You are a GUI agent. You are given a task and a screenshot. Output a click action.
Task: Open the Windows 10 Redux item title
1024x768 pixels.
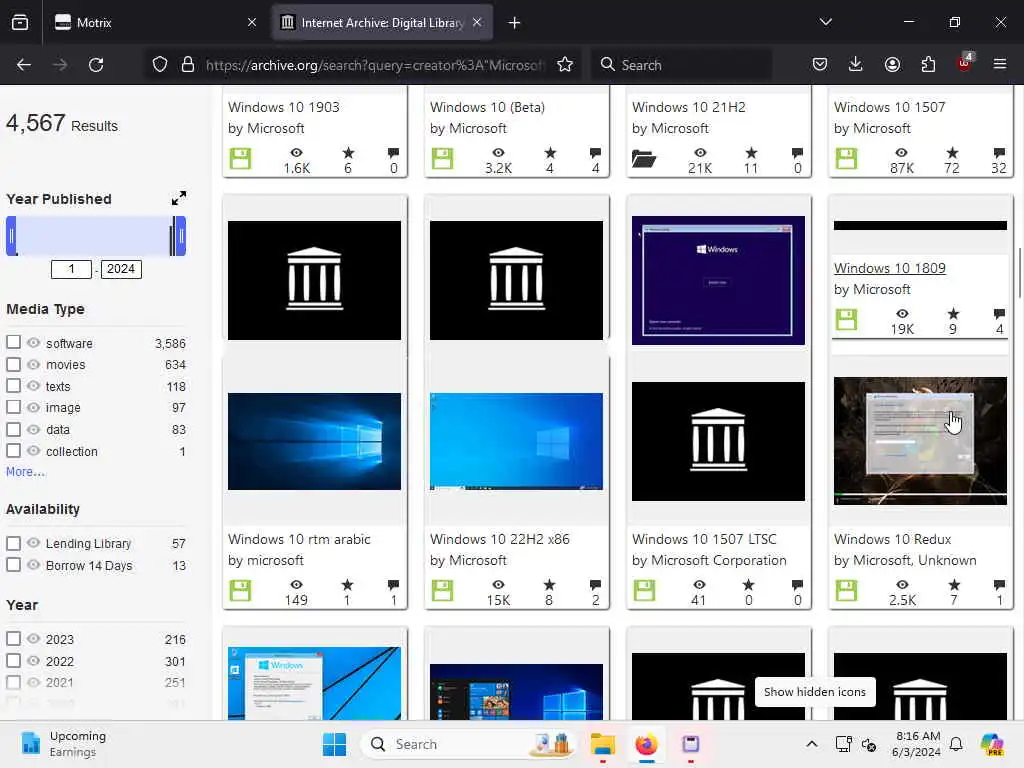click(x=892, y=539)
